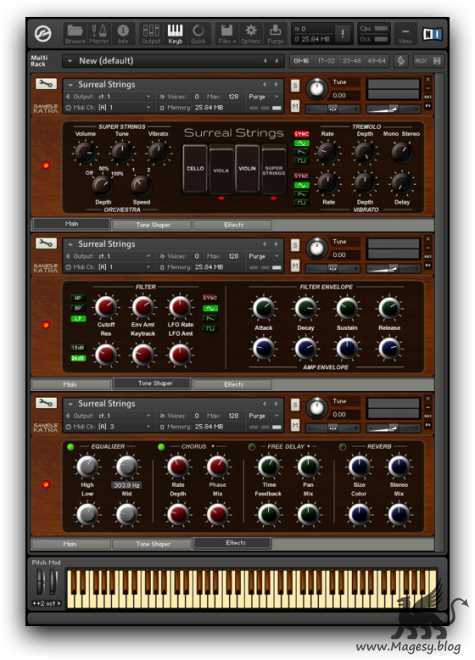Show the Output mixer section

coord(151,34)
